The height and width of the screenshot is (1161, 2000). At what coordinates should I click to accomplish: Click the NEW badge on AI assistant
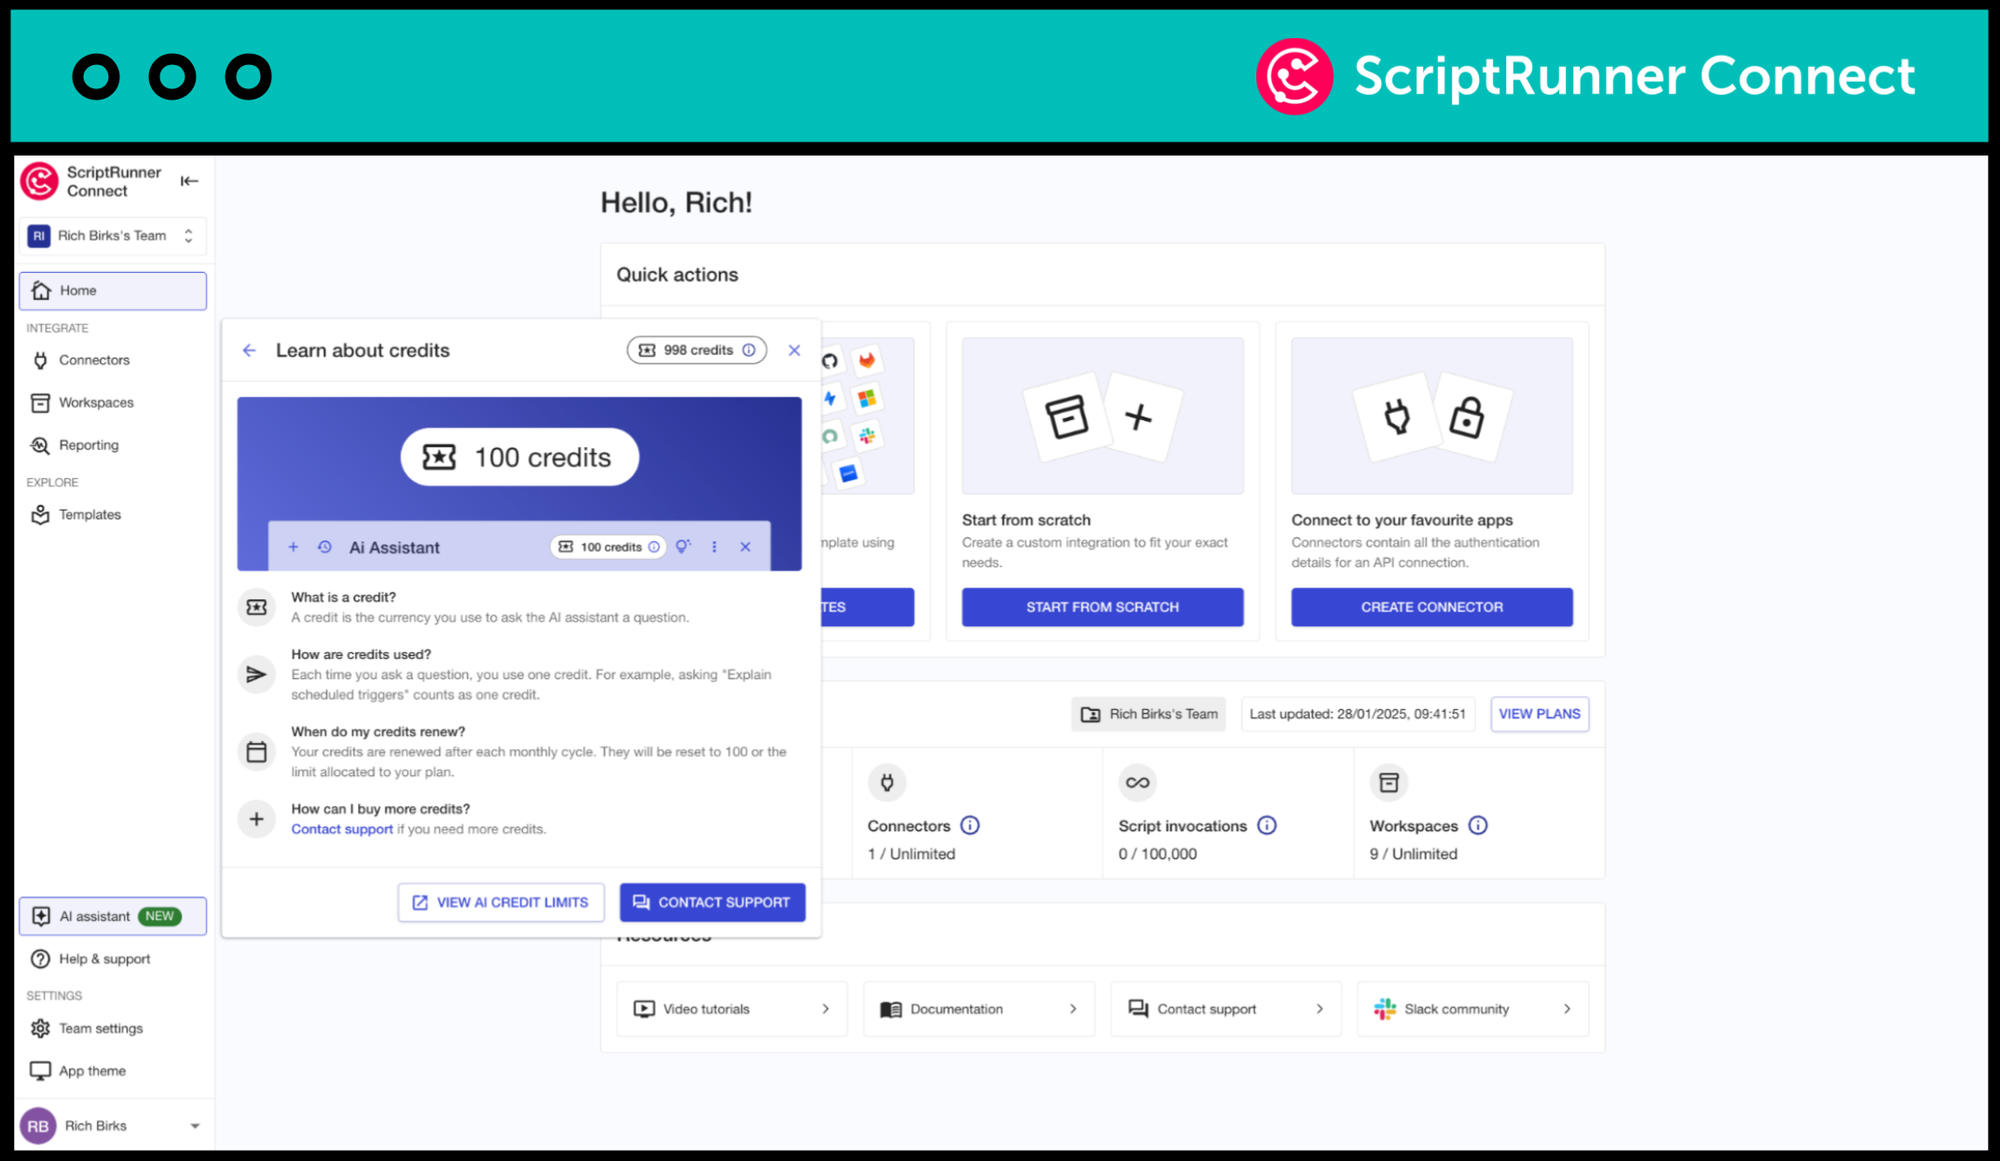(x=159, y=916)
